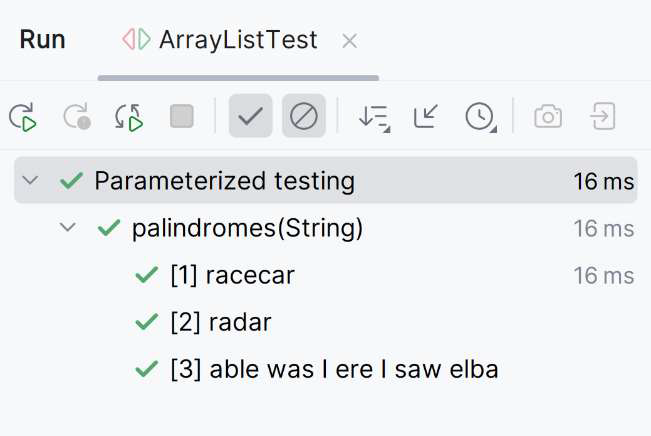This screenshot has height=436, width=651.
Task: Click the Export Test Results icon
Action: coord(602,116)
